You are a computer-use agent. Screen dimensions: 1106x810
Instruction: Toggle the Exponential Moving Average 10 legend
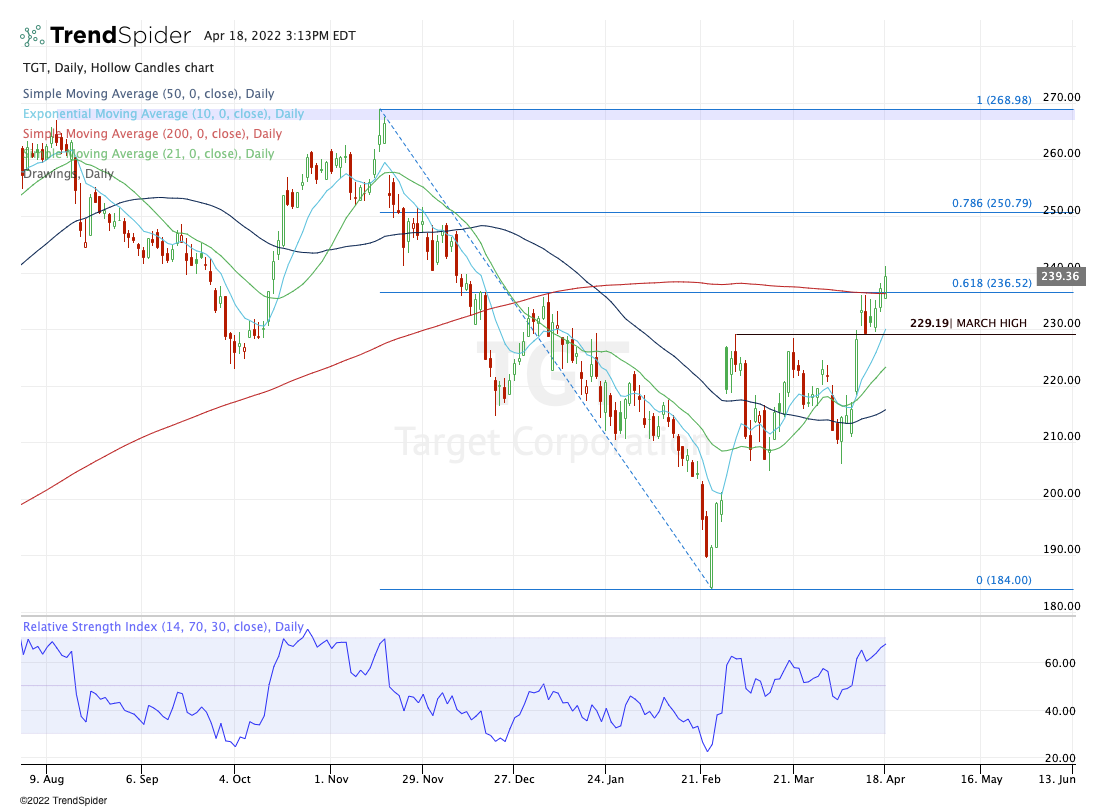(163, 114)
